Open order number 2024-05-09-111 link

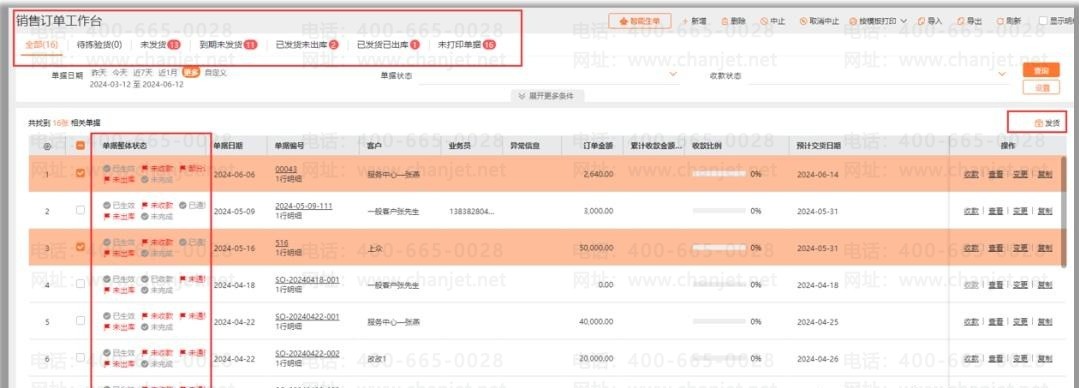[x=303, y=206]
